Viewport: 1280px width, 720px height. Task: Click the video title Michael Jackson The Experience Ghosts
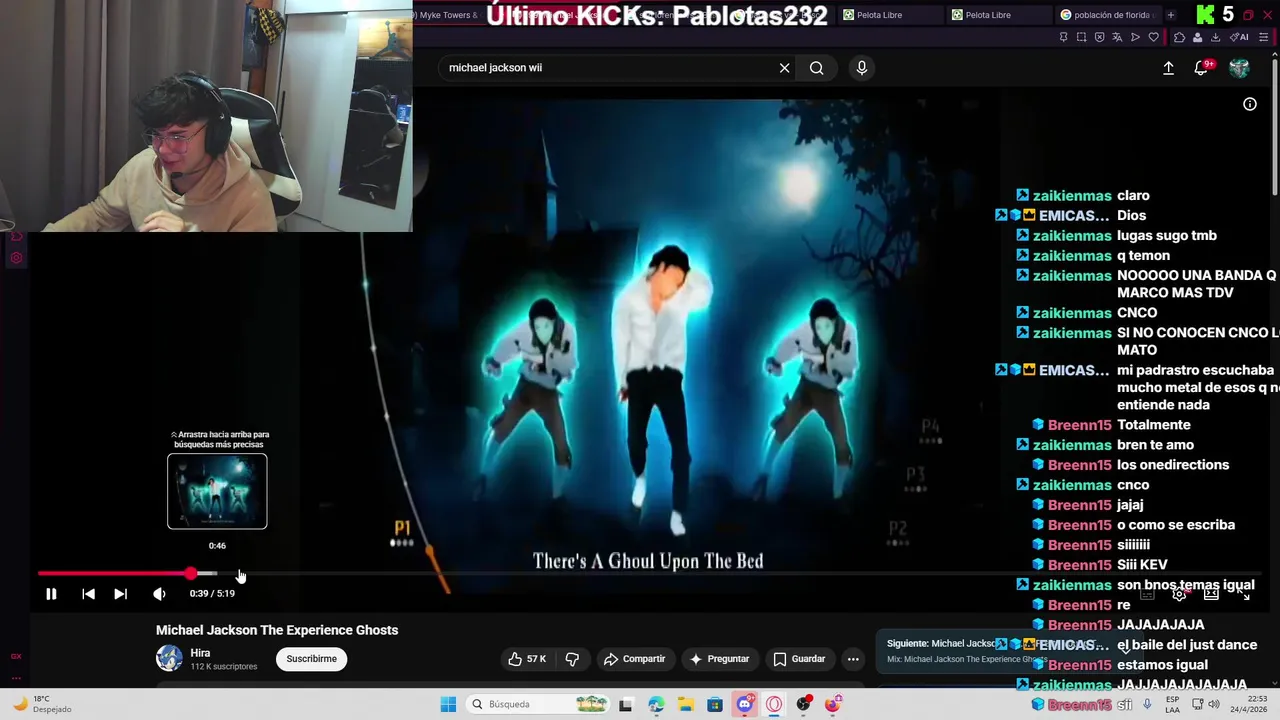point(277,630)
